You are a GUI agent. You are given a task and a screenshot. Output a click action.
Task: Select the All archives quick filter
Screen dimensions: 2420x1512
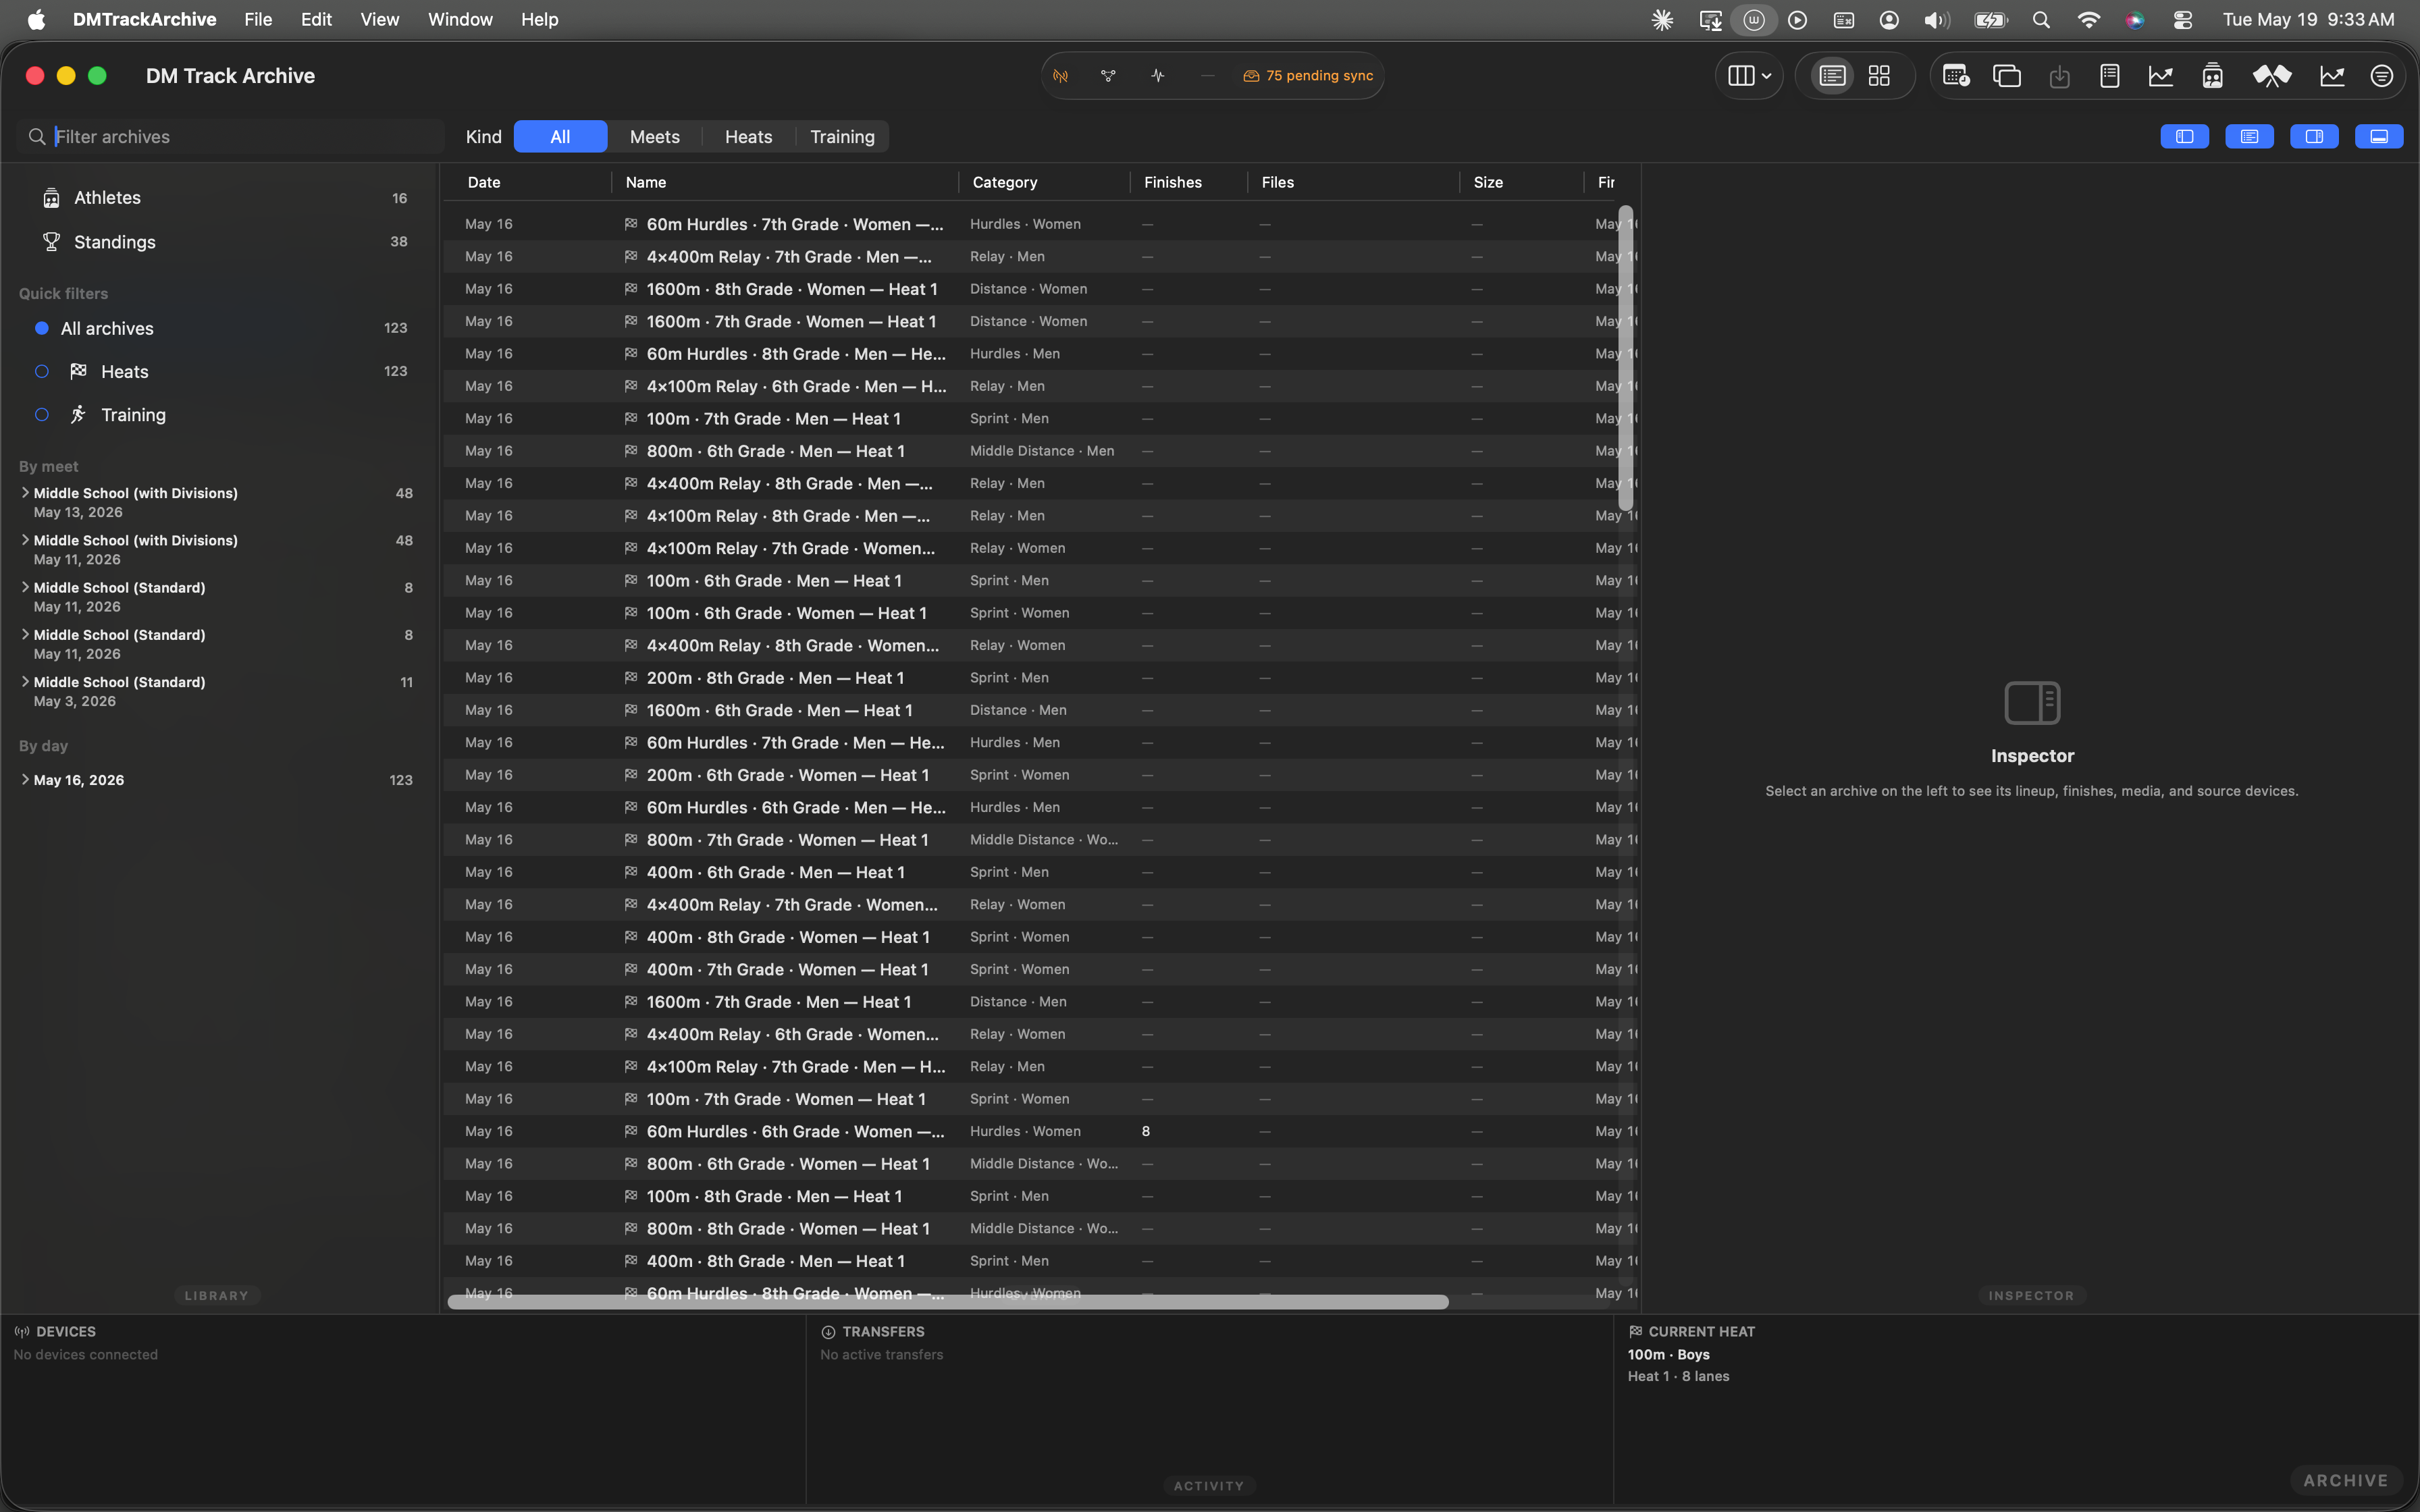click(220, 328)
